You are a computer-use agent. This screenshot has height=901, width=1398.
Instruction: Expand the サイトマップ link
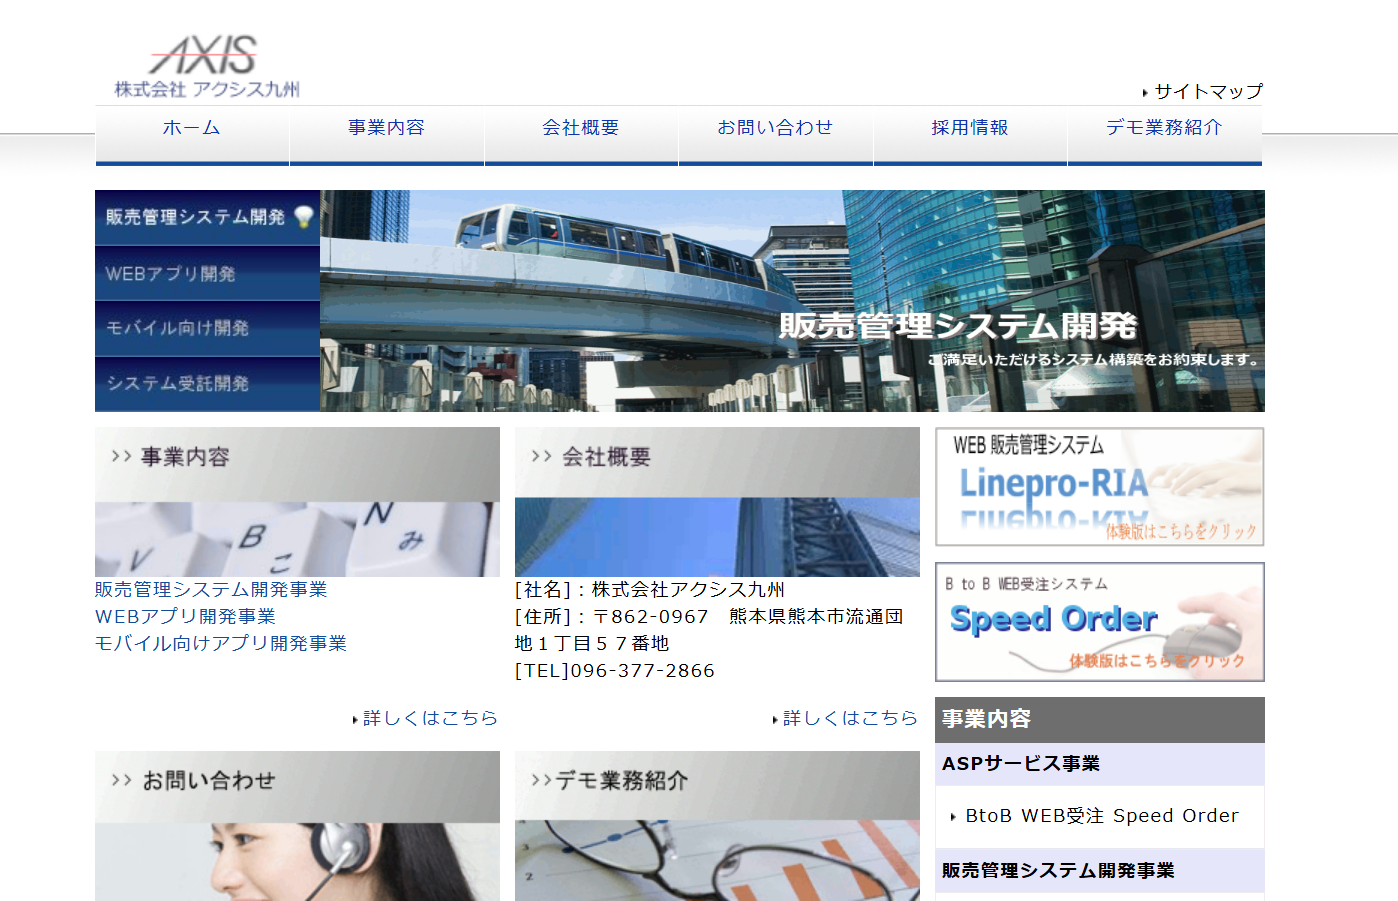click(1205, 91)
